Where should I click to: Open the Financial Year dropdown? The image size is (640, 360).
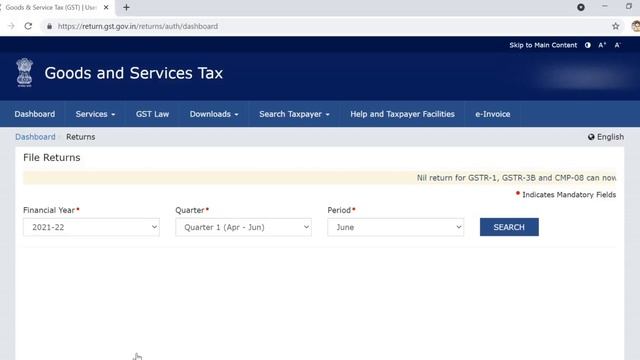(91, 227)
